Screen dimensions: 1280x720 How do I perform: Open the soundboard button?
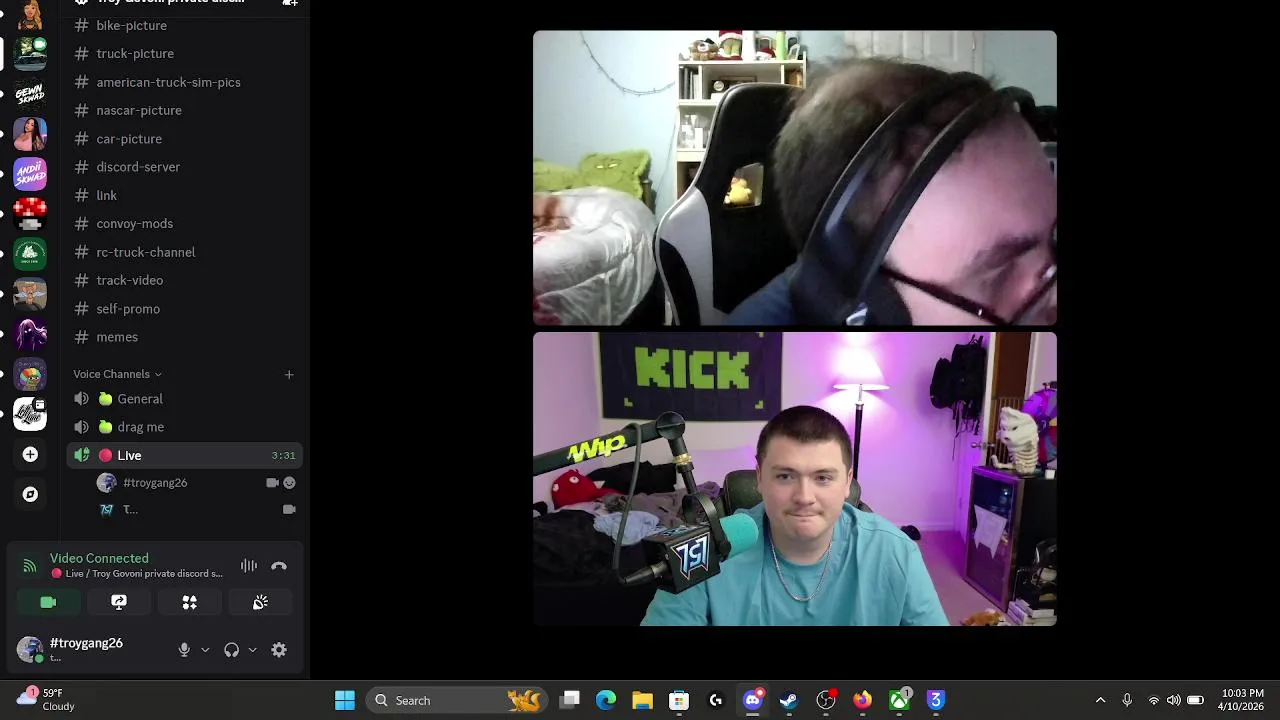260,602
